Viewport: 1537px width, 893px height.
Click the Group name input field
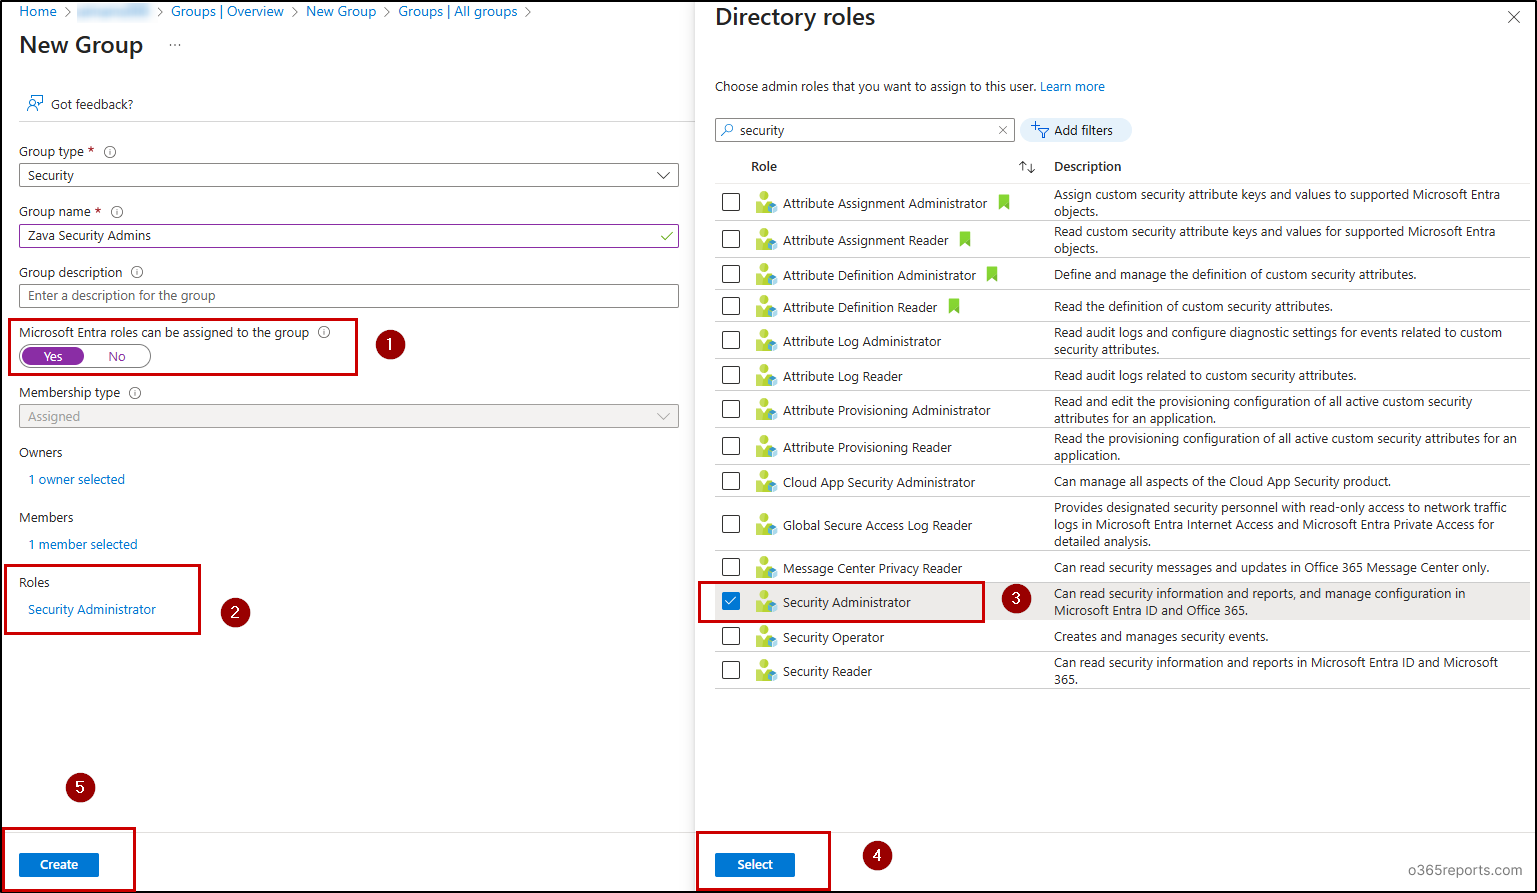349,236
